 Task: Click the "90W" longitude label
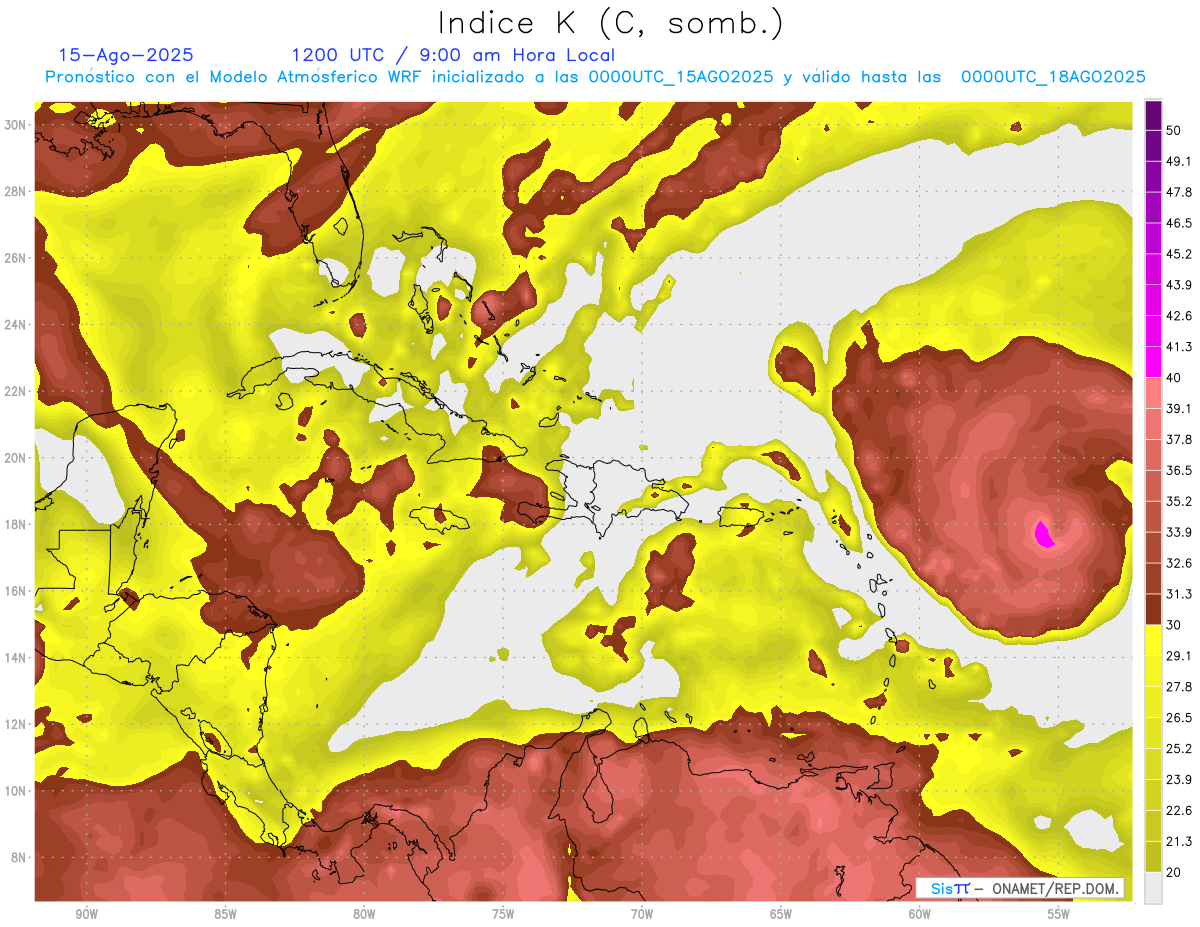86,914
